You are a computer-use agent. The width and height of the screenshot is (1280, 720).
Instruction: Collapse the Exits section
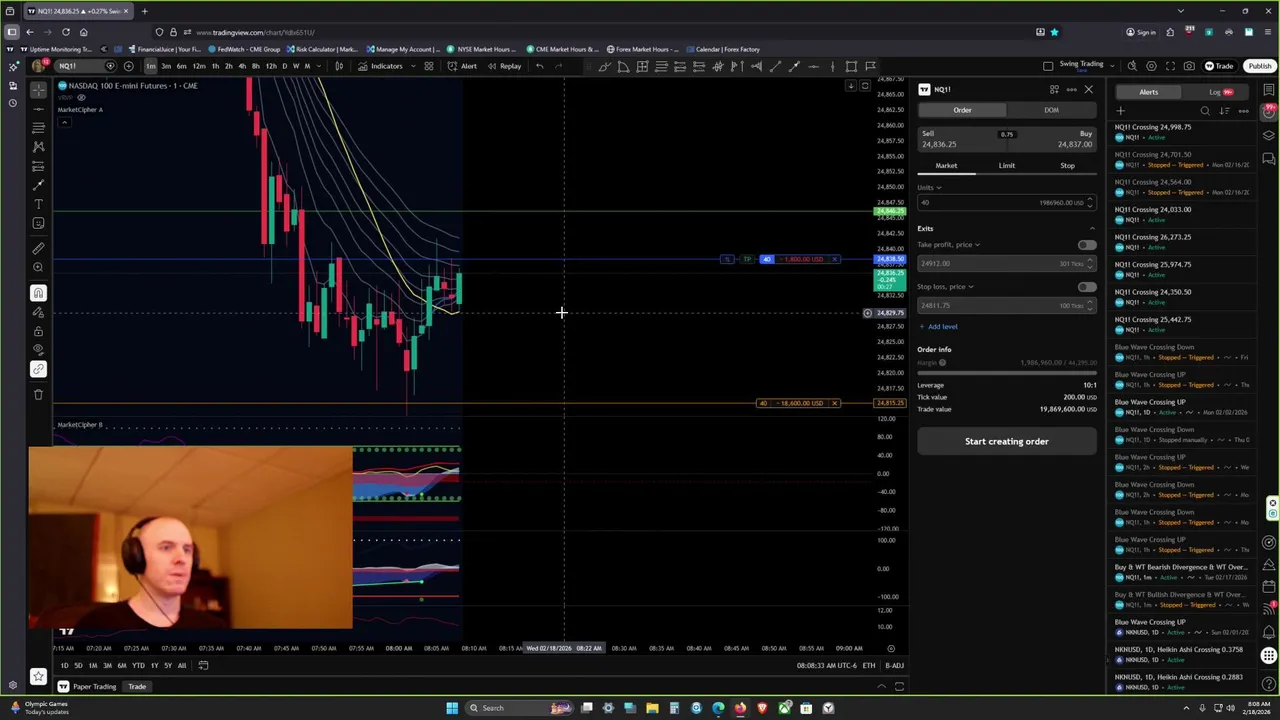(1091, 229)
